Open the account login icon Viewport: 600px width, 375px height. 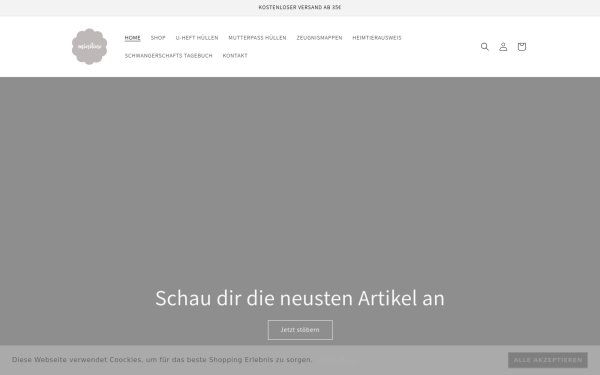coord(503,47)
